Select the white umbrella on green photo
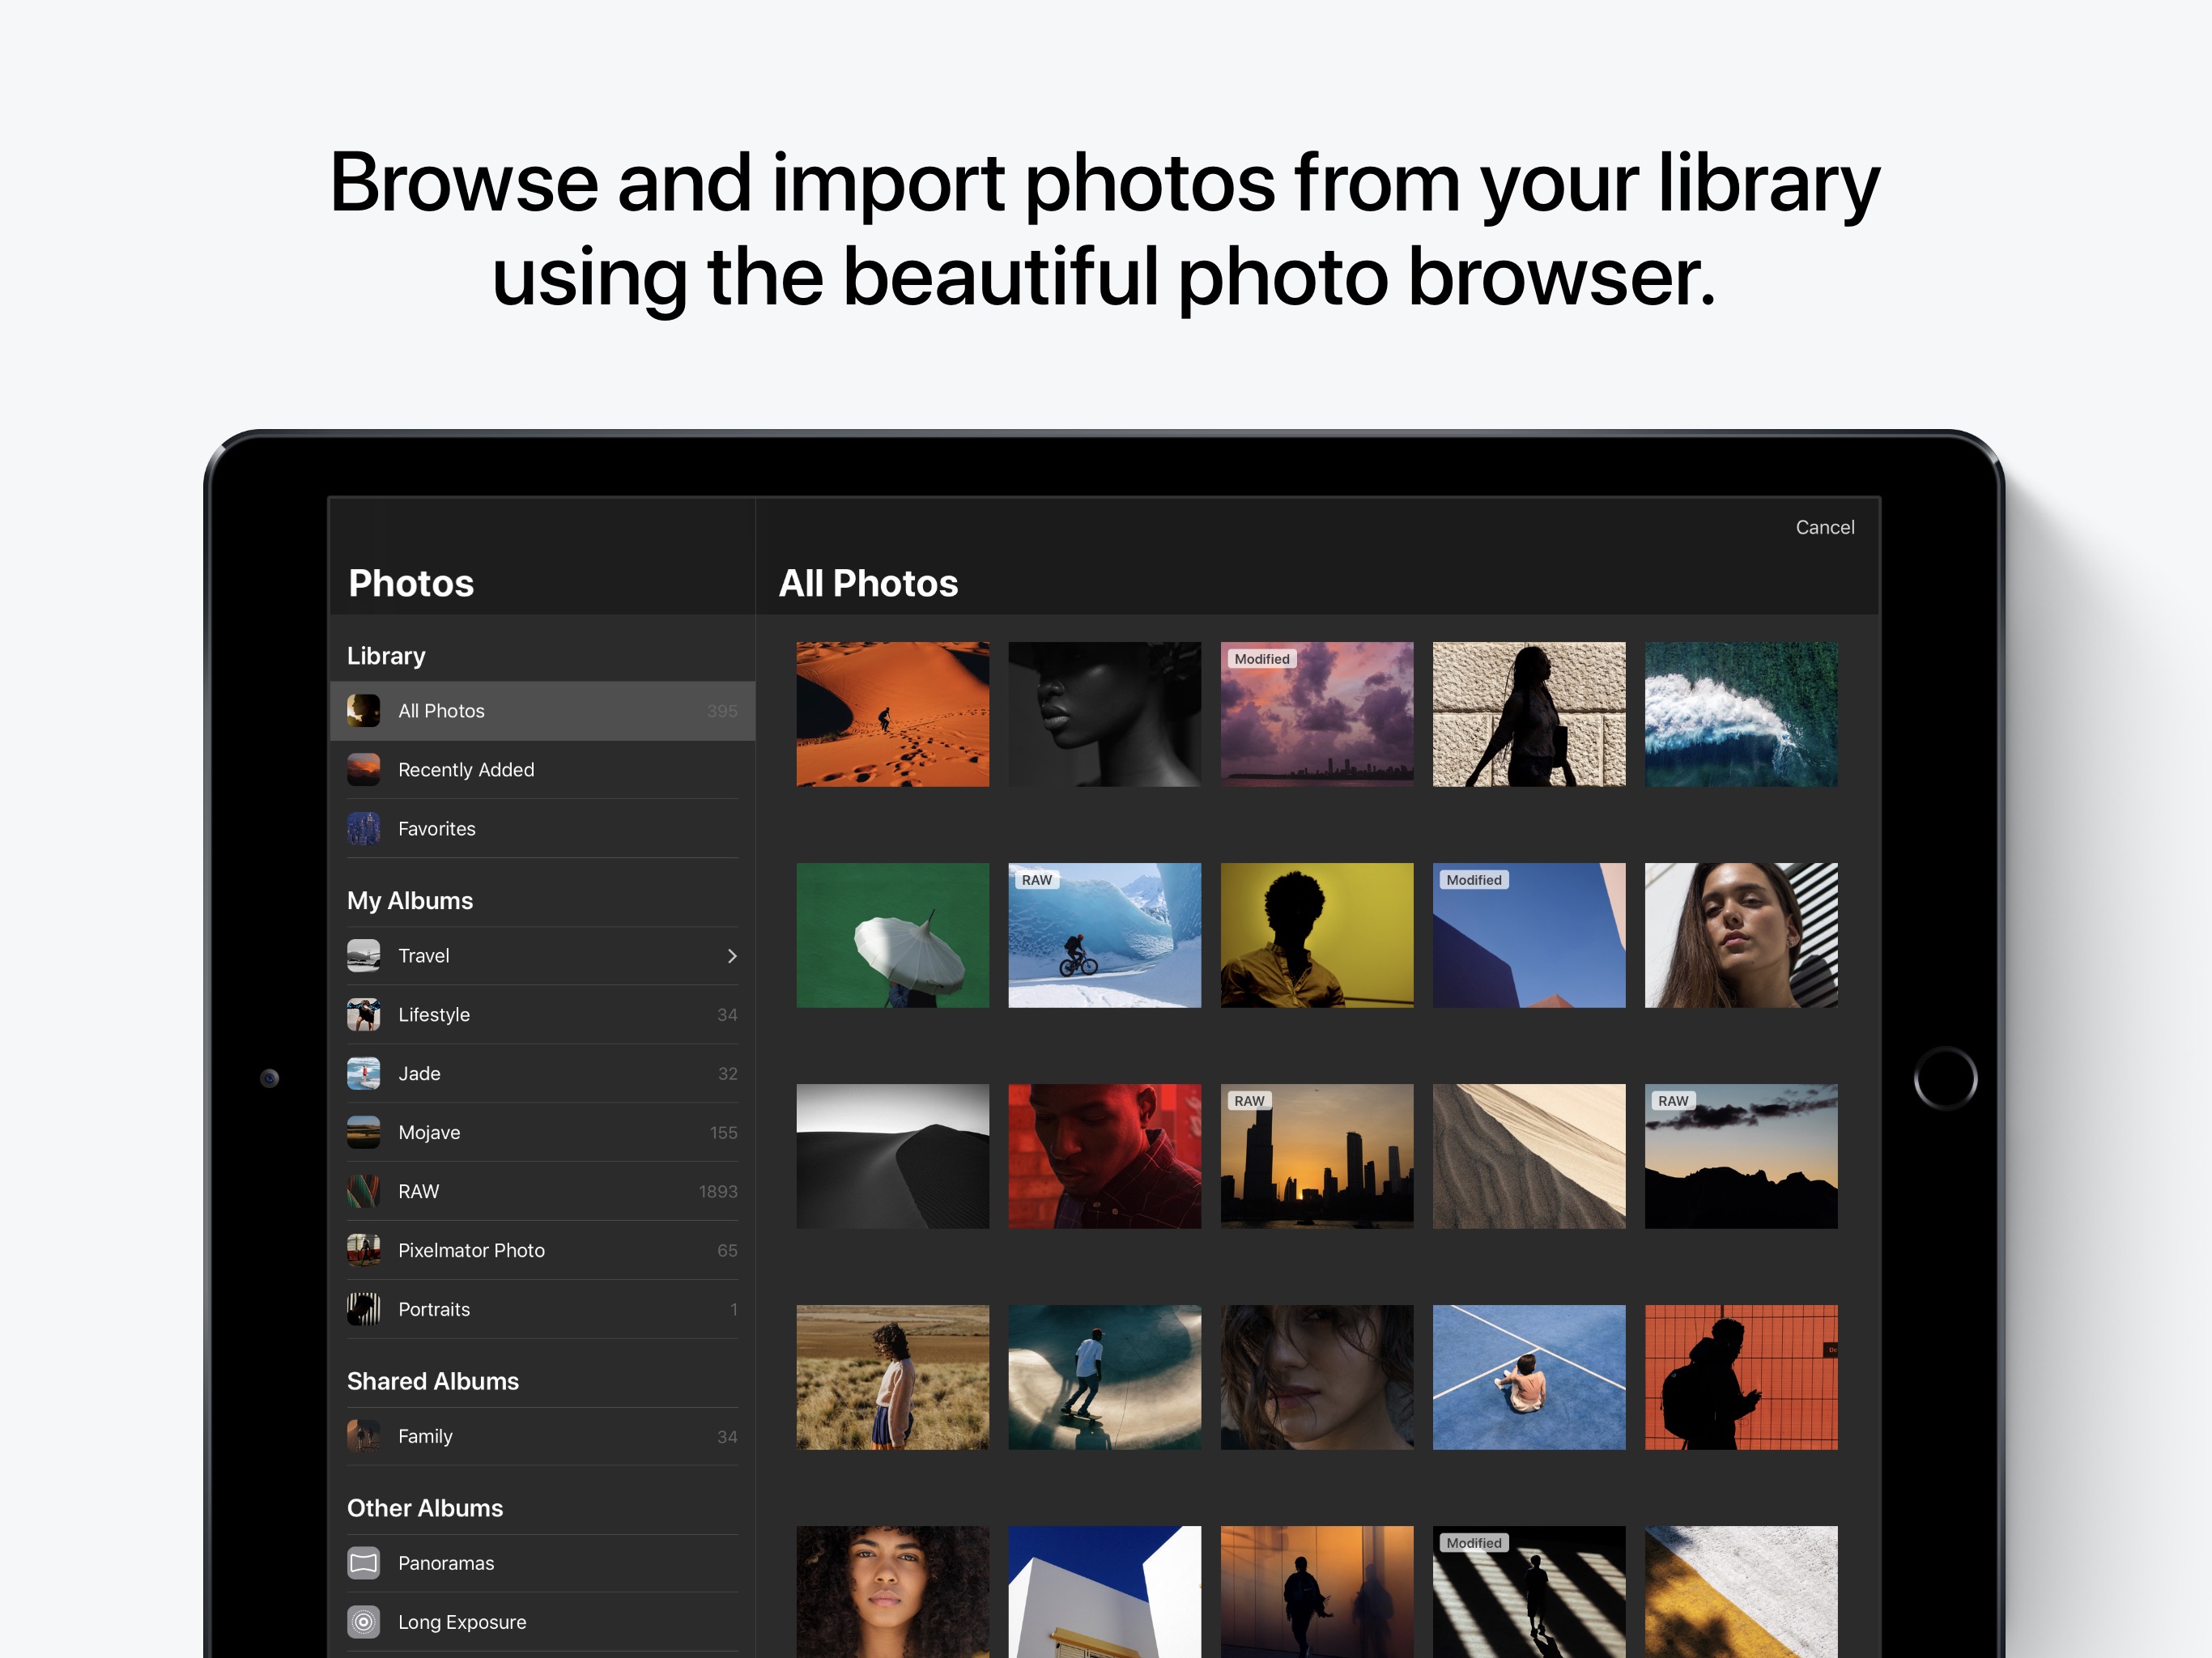This screenshot has width=2212, height=1658. [892, 935]
